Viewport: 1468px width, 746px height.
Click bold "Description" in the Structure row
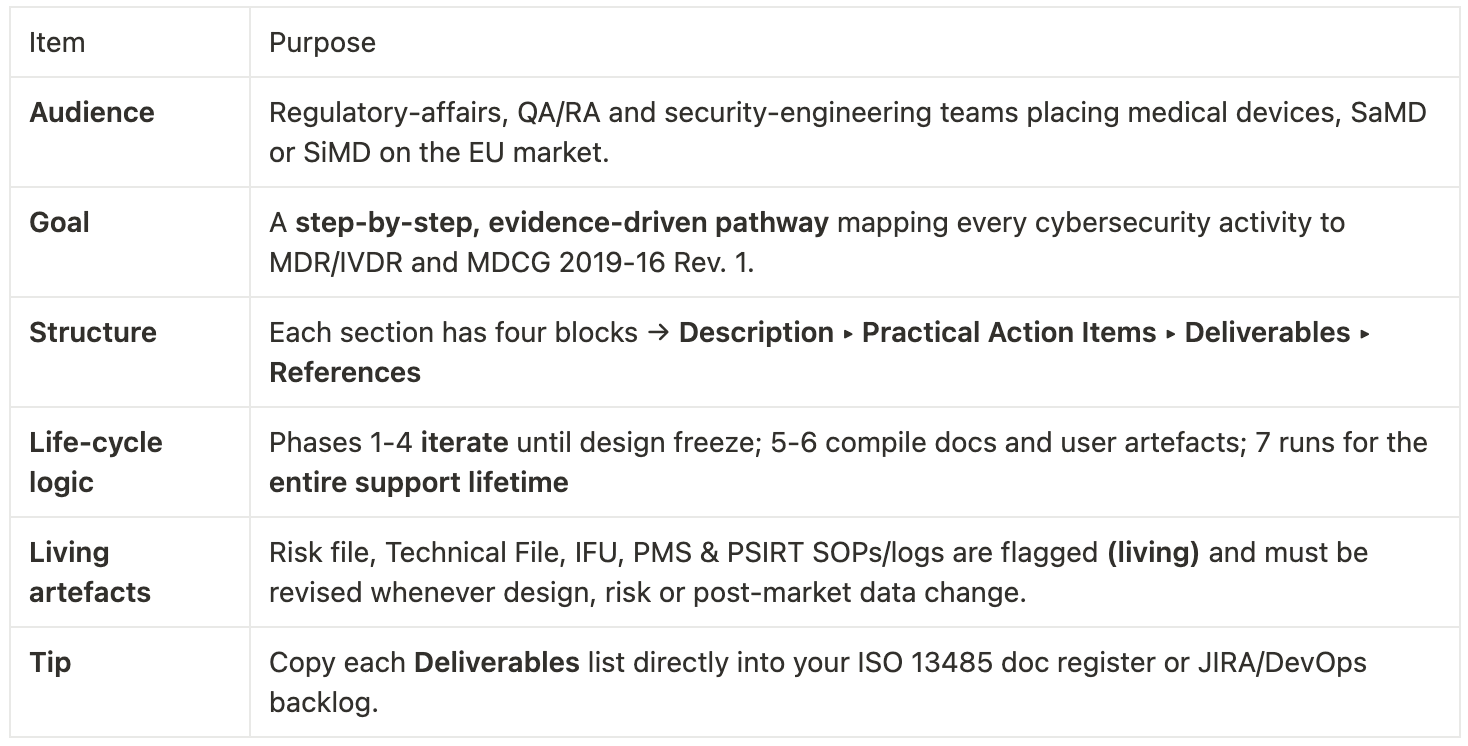[x=756, y=332]
